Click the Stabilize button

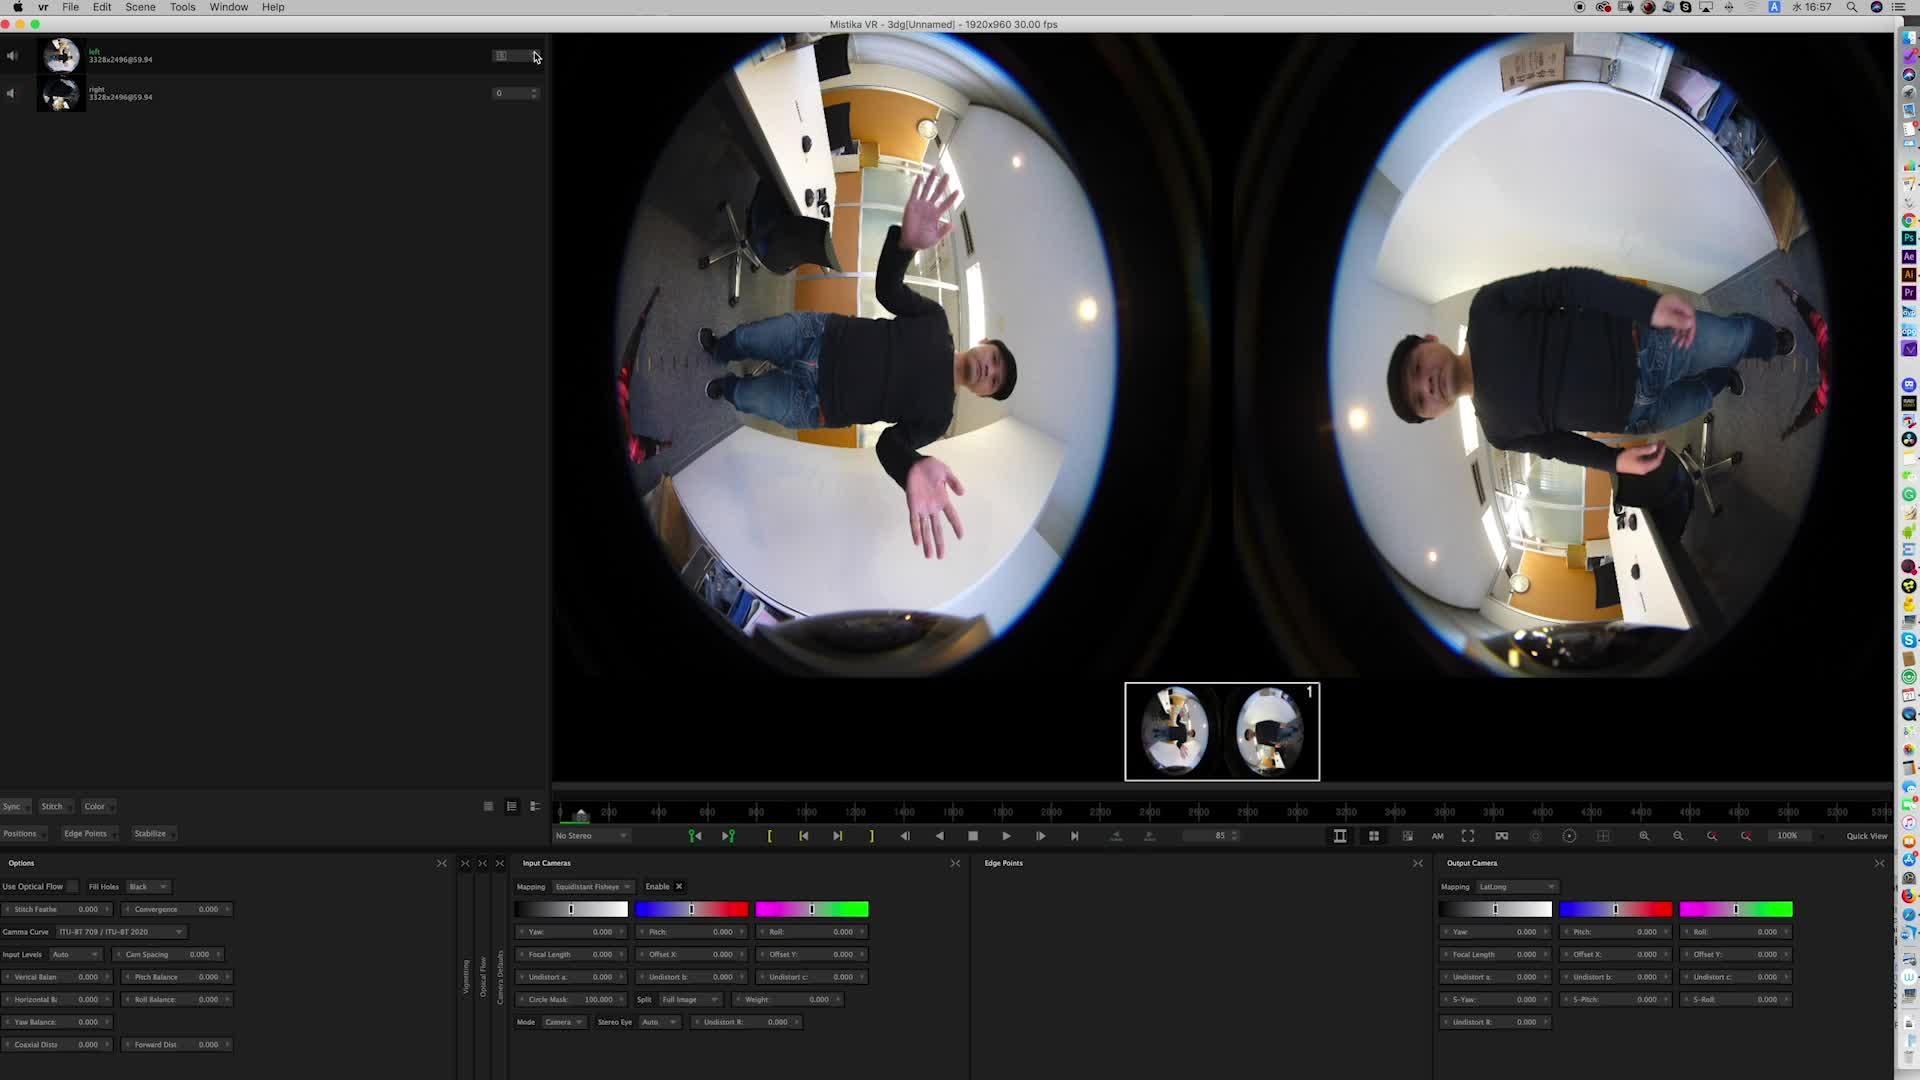coord(150,834)
